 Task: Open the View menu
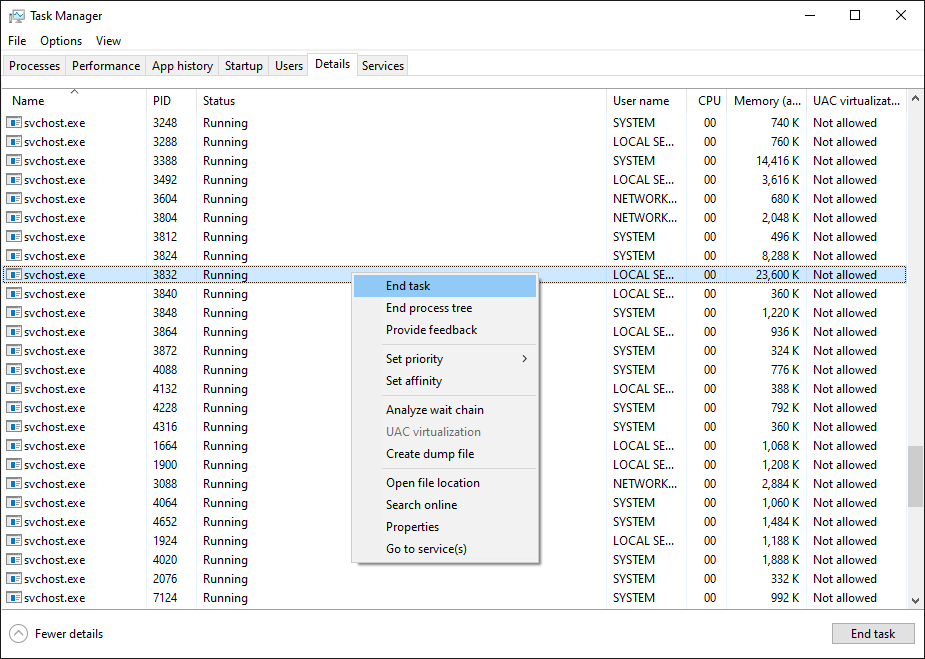[109, 41]
